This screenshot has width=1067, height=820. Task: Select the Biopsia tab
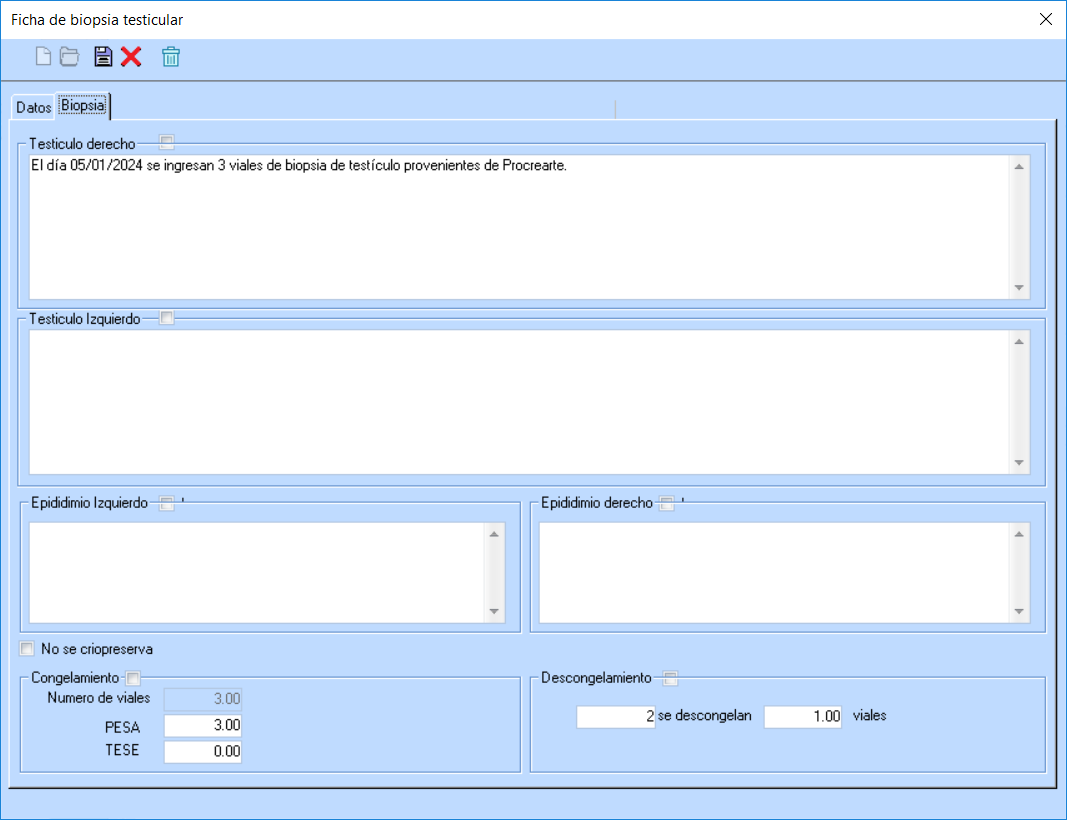83,105
